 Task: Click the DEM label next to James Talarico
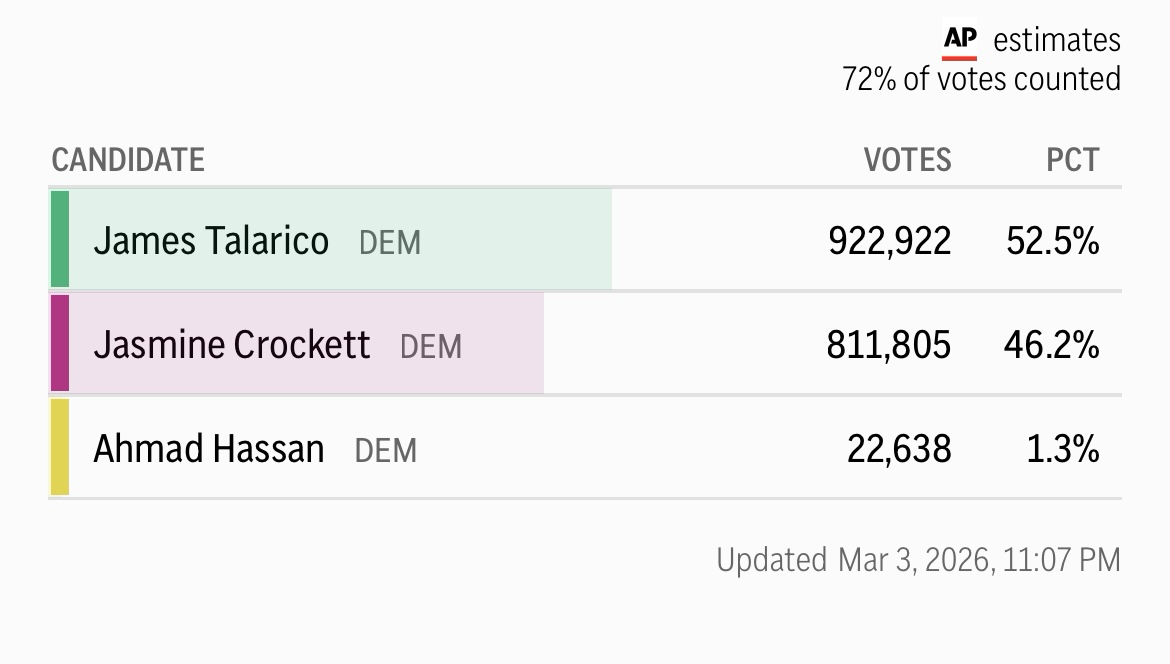(x=390, y=243)
